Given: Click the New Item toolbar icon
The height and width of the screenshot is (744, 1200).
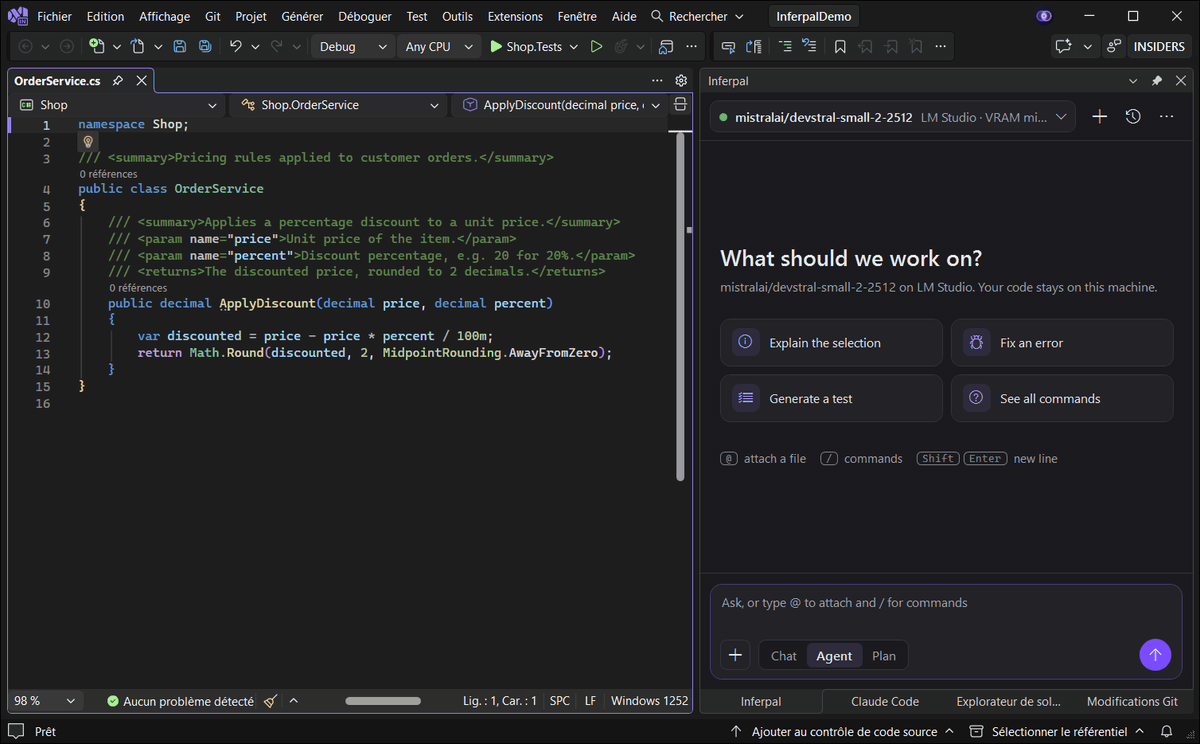Looking at the screenshot, I should pos(96,46).
